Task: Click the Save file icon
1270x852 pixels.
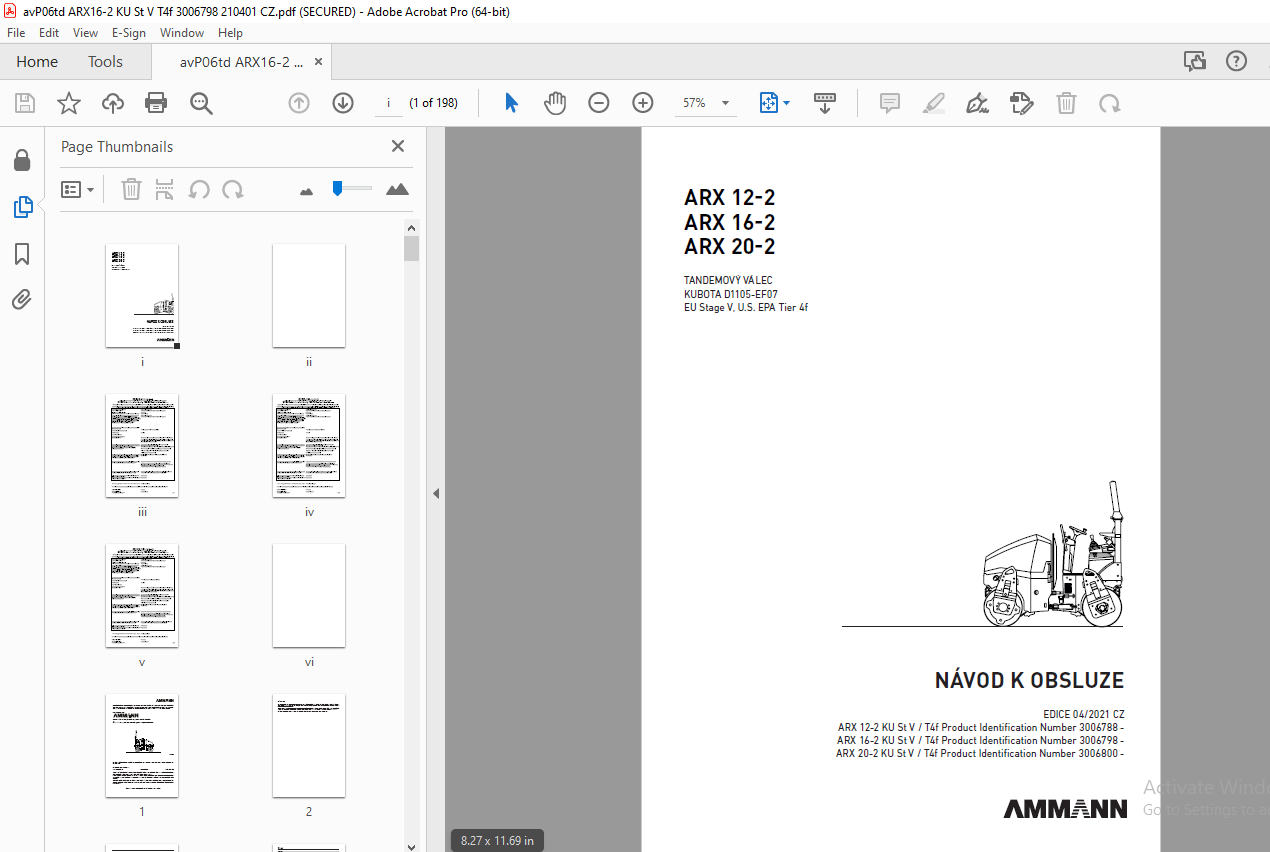Action: pyautogui.click(x=25, y=103)
